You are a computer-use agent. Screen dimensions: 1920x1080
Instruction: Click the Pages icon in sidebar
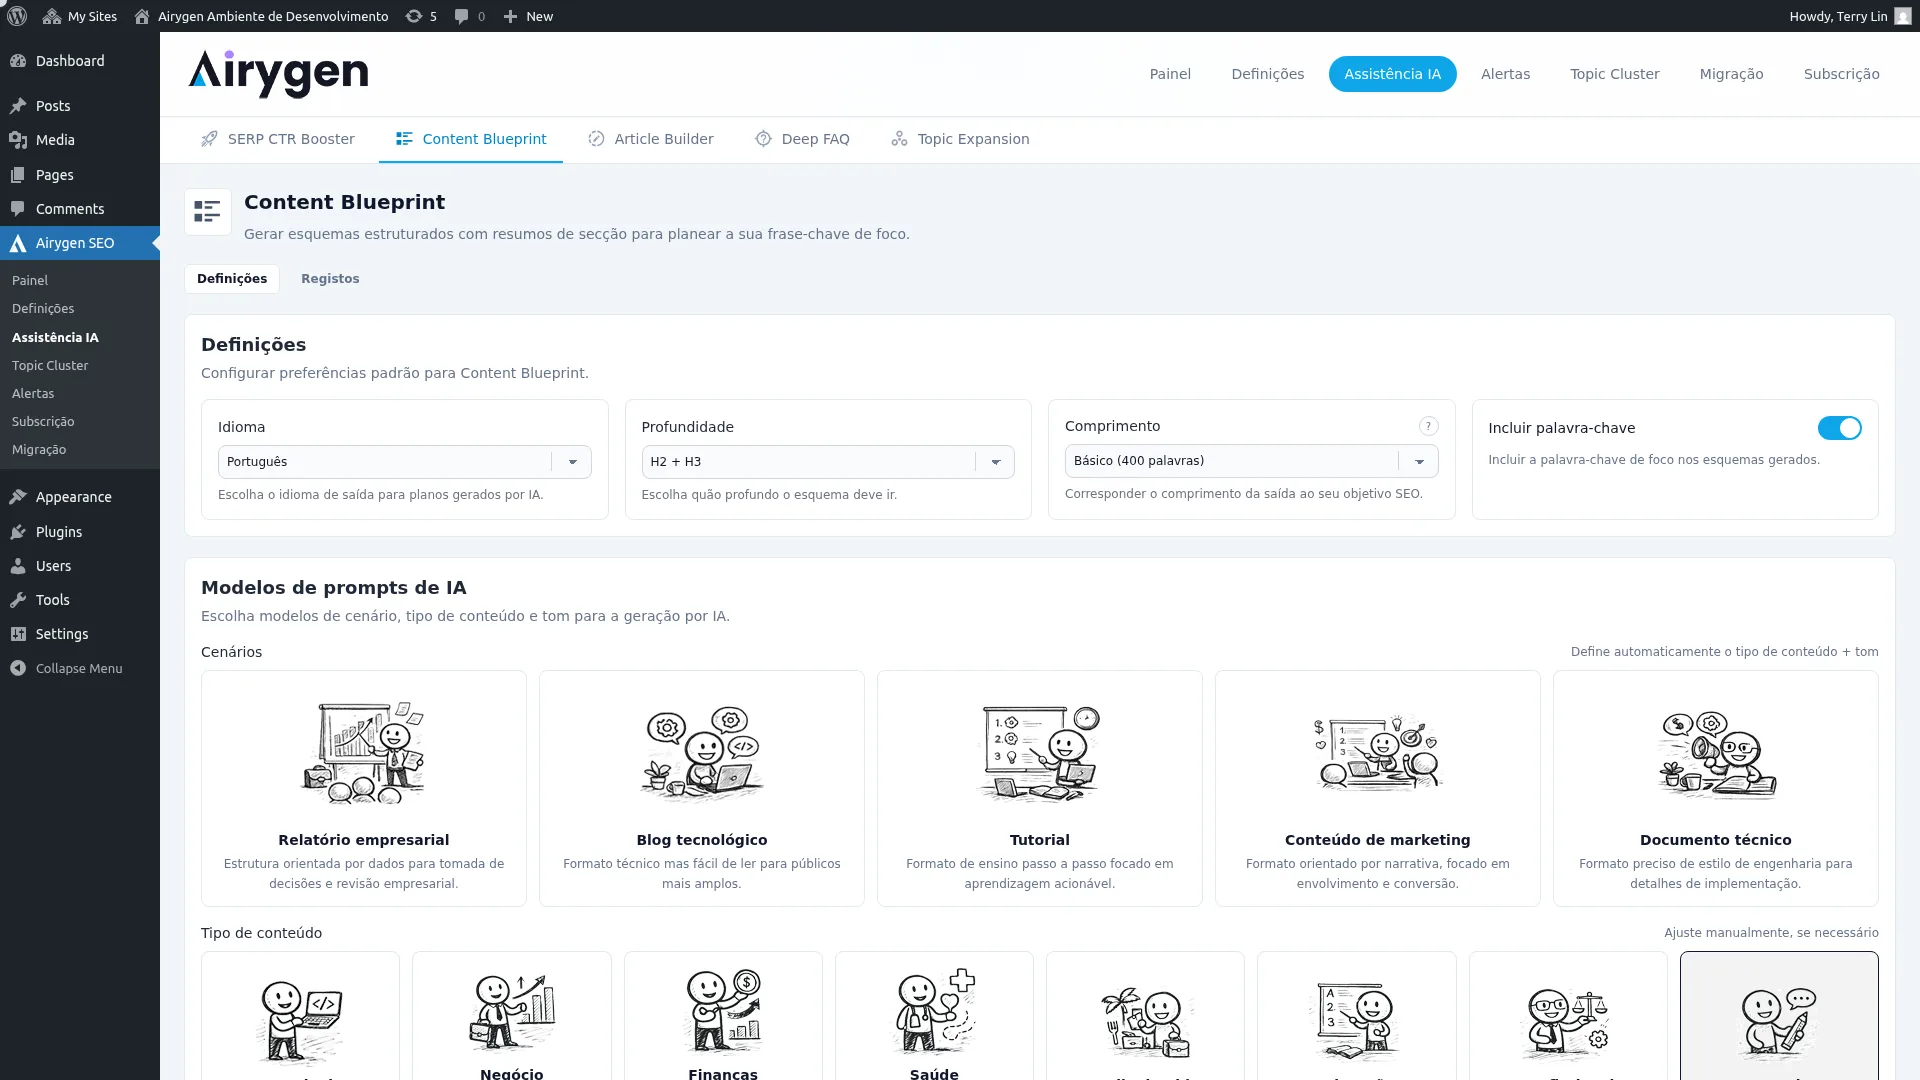click(18, 175)
